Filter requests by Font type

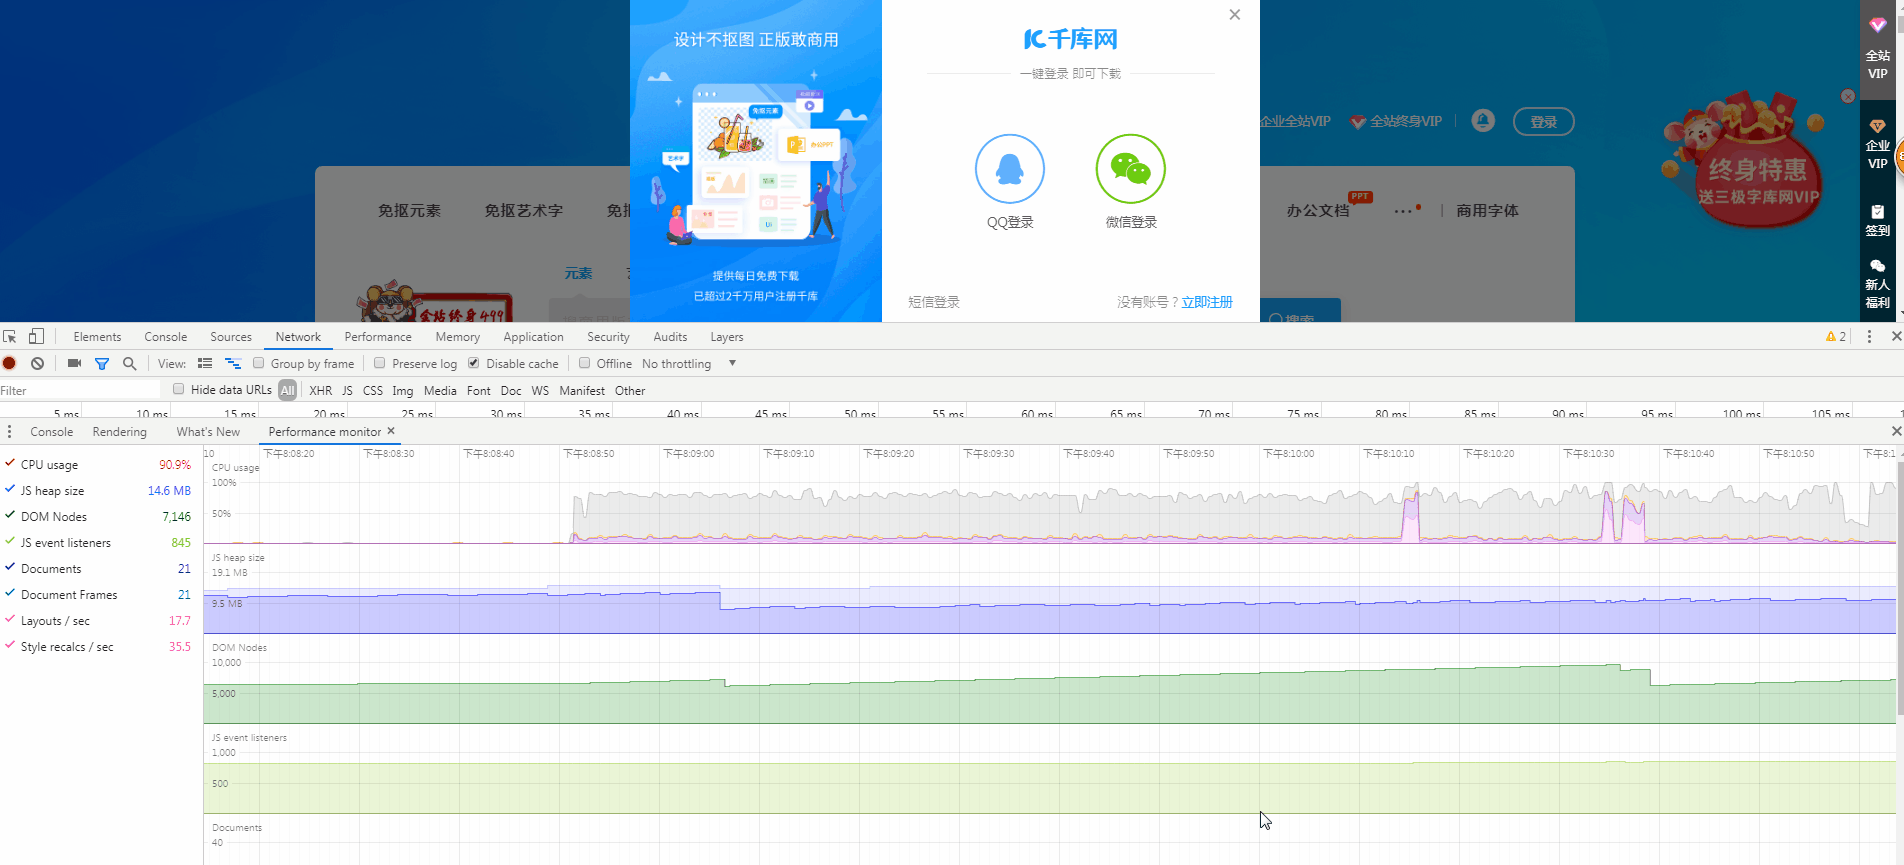pos(479,391)
